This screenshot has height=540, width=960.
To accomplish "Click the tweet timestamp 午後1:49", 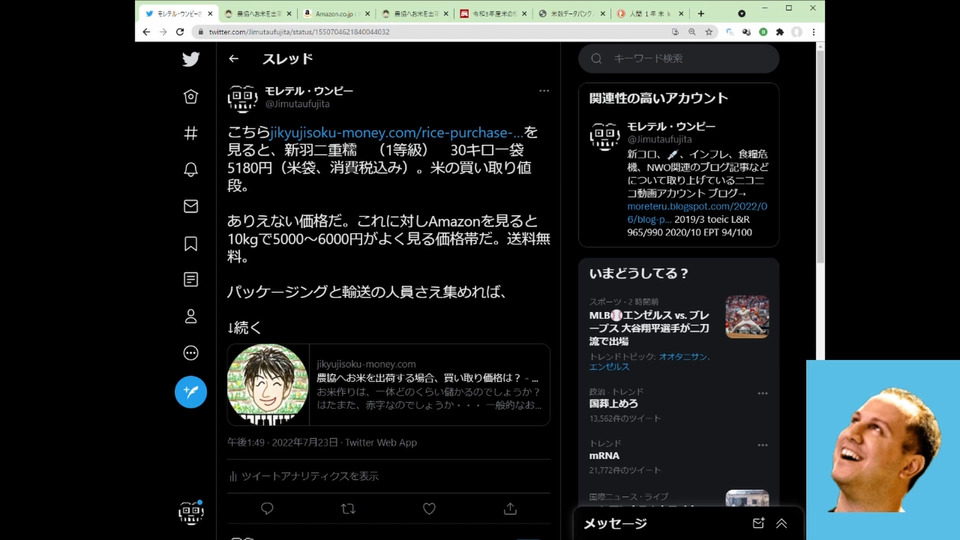I will tap(246, 442).
